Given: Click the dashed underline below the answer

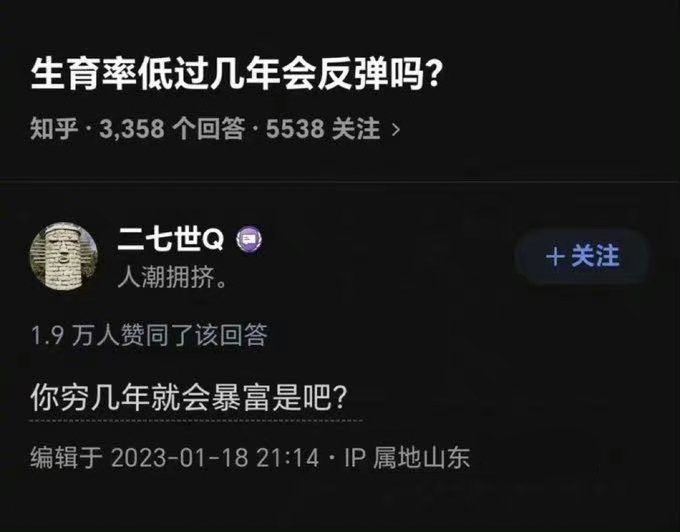Looking at the screenshot, I should coord(196,420).
